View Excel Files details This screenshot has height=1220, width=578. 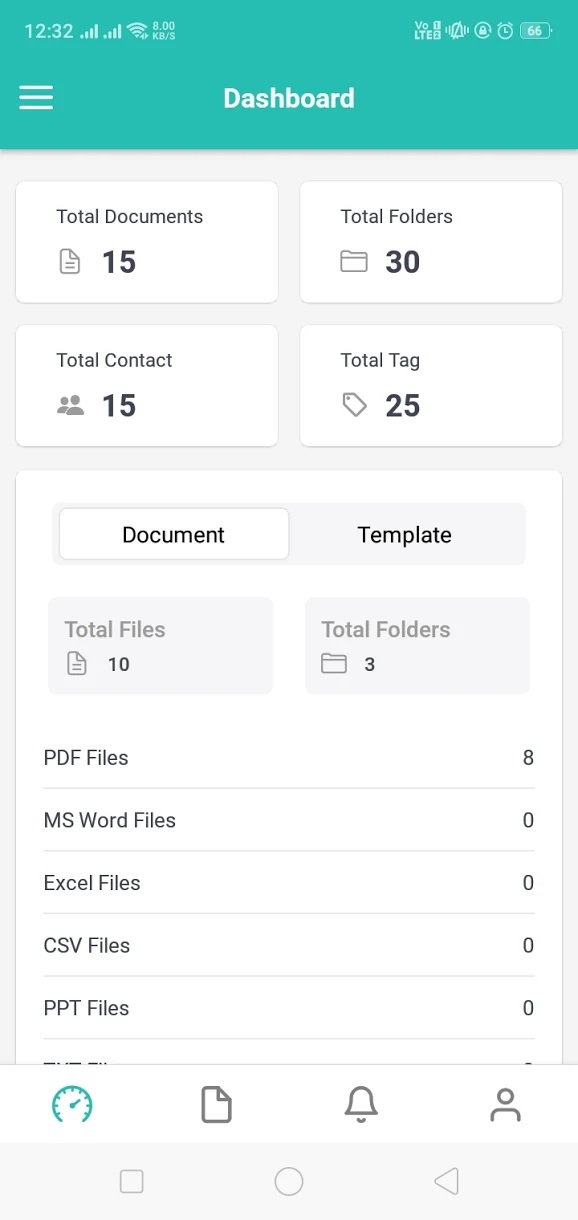pos(289,883)
